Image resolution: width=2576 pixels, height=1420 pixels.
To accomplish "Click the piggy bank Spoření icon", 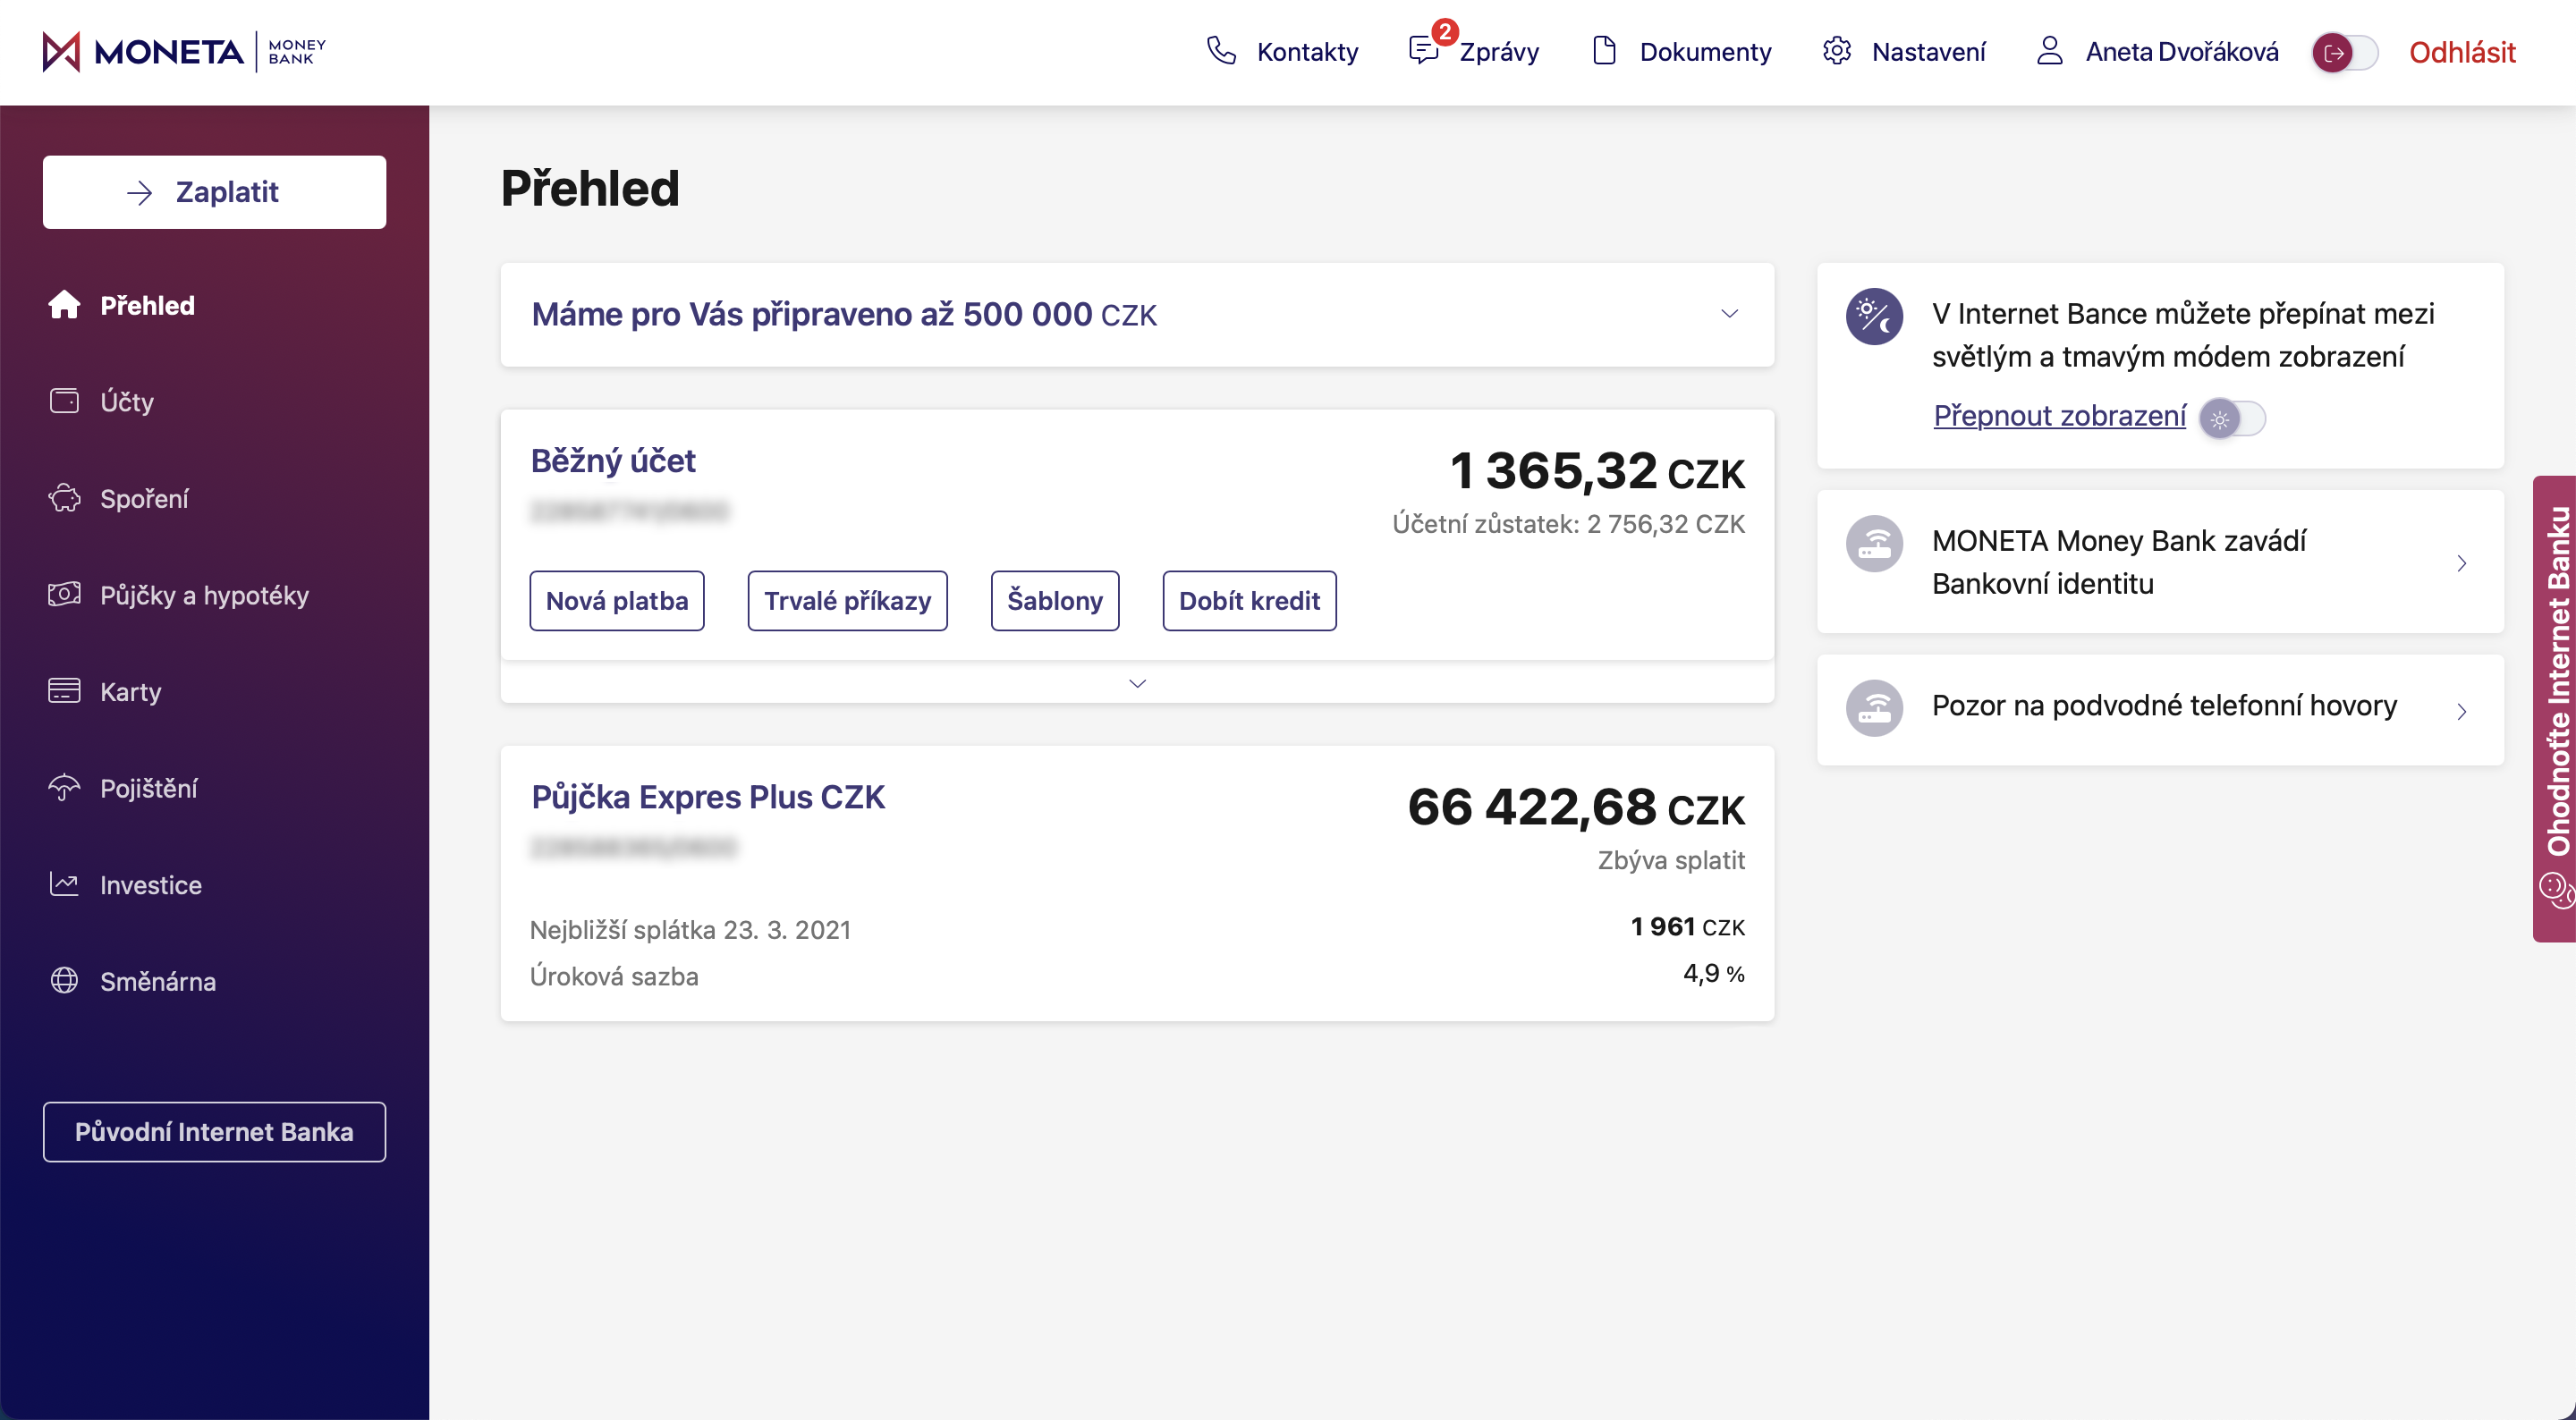I will (x=64, y=498).
